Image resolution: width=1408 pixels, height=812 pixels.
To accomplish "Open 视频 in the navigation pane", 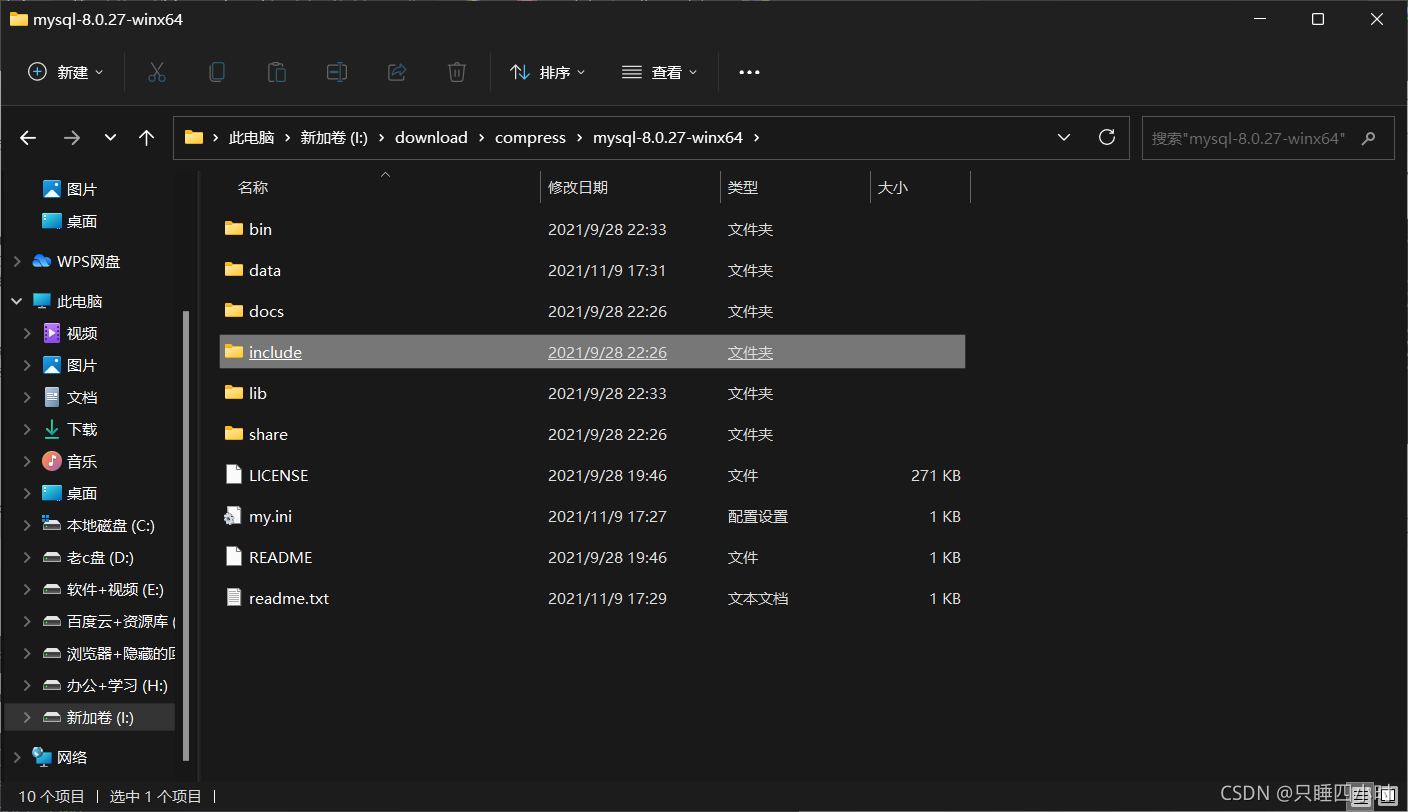I will click(70, 333).
